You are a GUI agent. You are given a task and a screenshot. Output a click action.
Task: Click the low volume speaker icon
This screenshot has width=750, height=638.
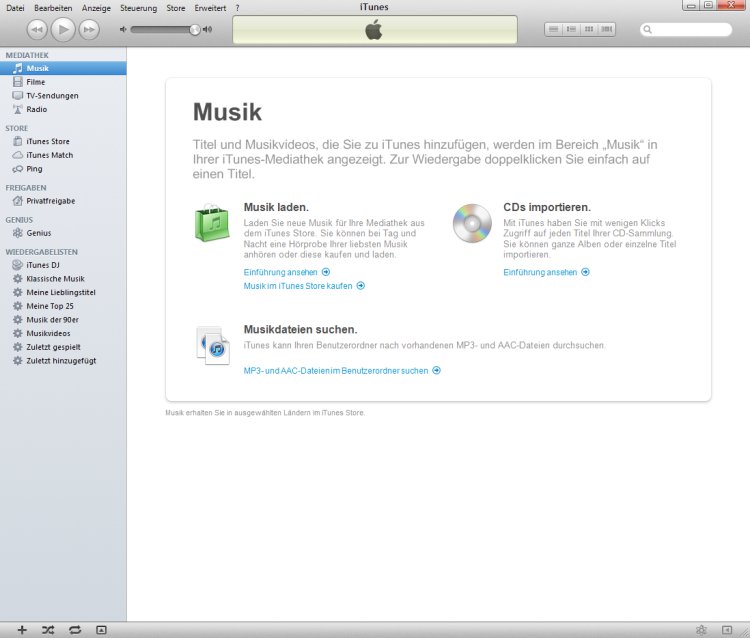point(123,29)
